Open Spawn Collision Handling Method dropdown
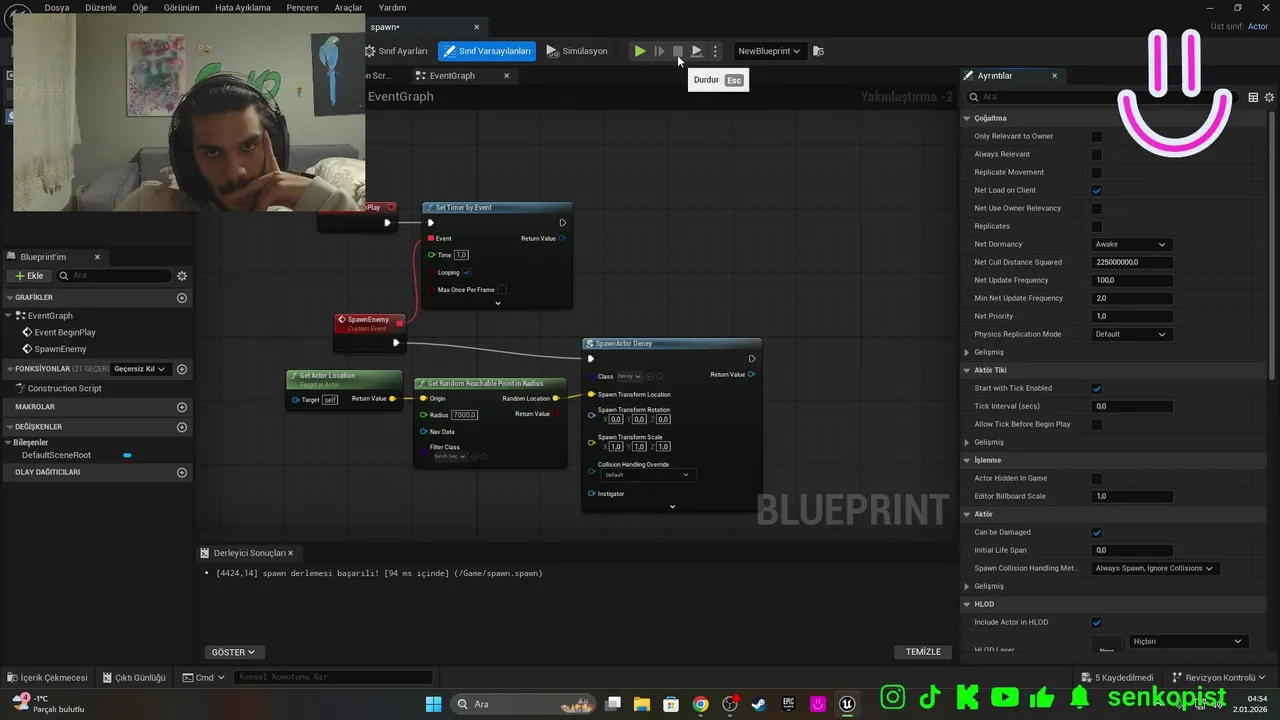 click(x=1154, y=569)
